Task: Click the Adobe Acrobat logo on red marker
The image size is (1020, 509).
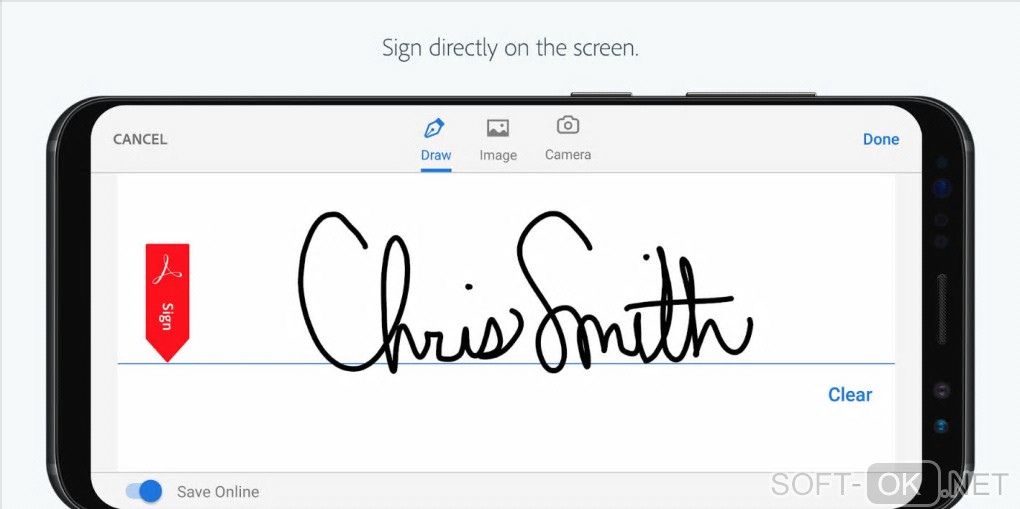Action: pos(167,270)
